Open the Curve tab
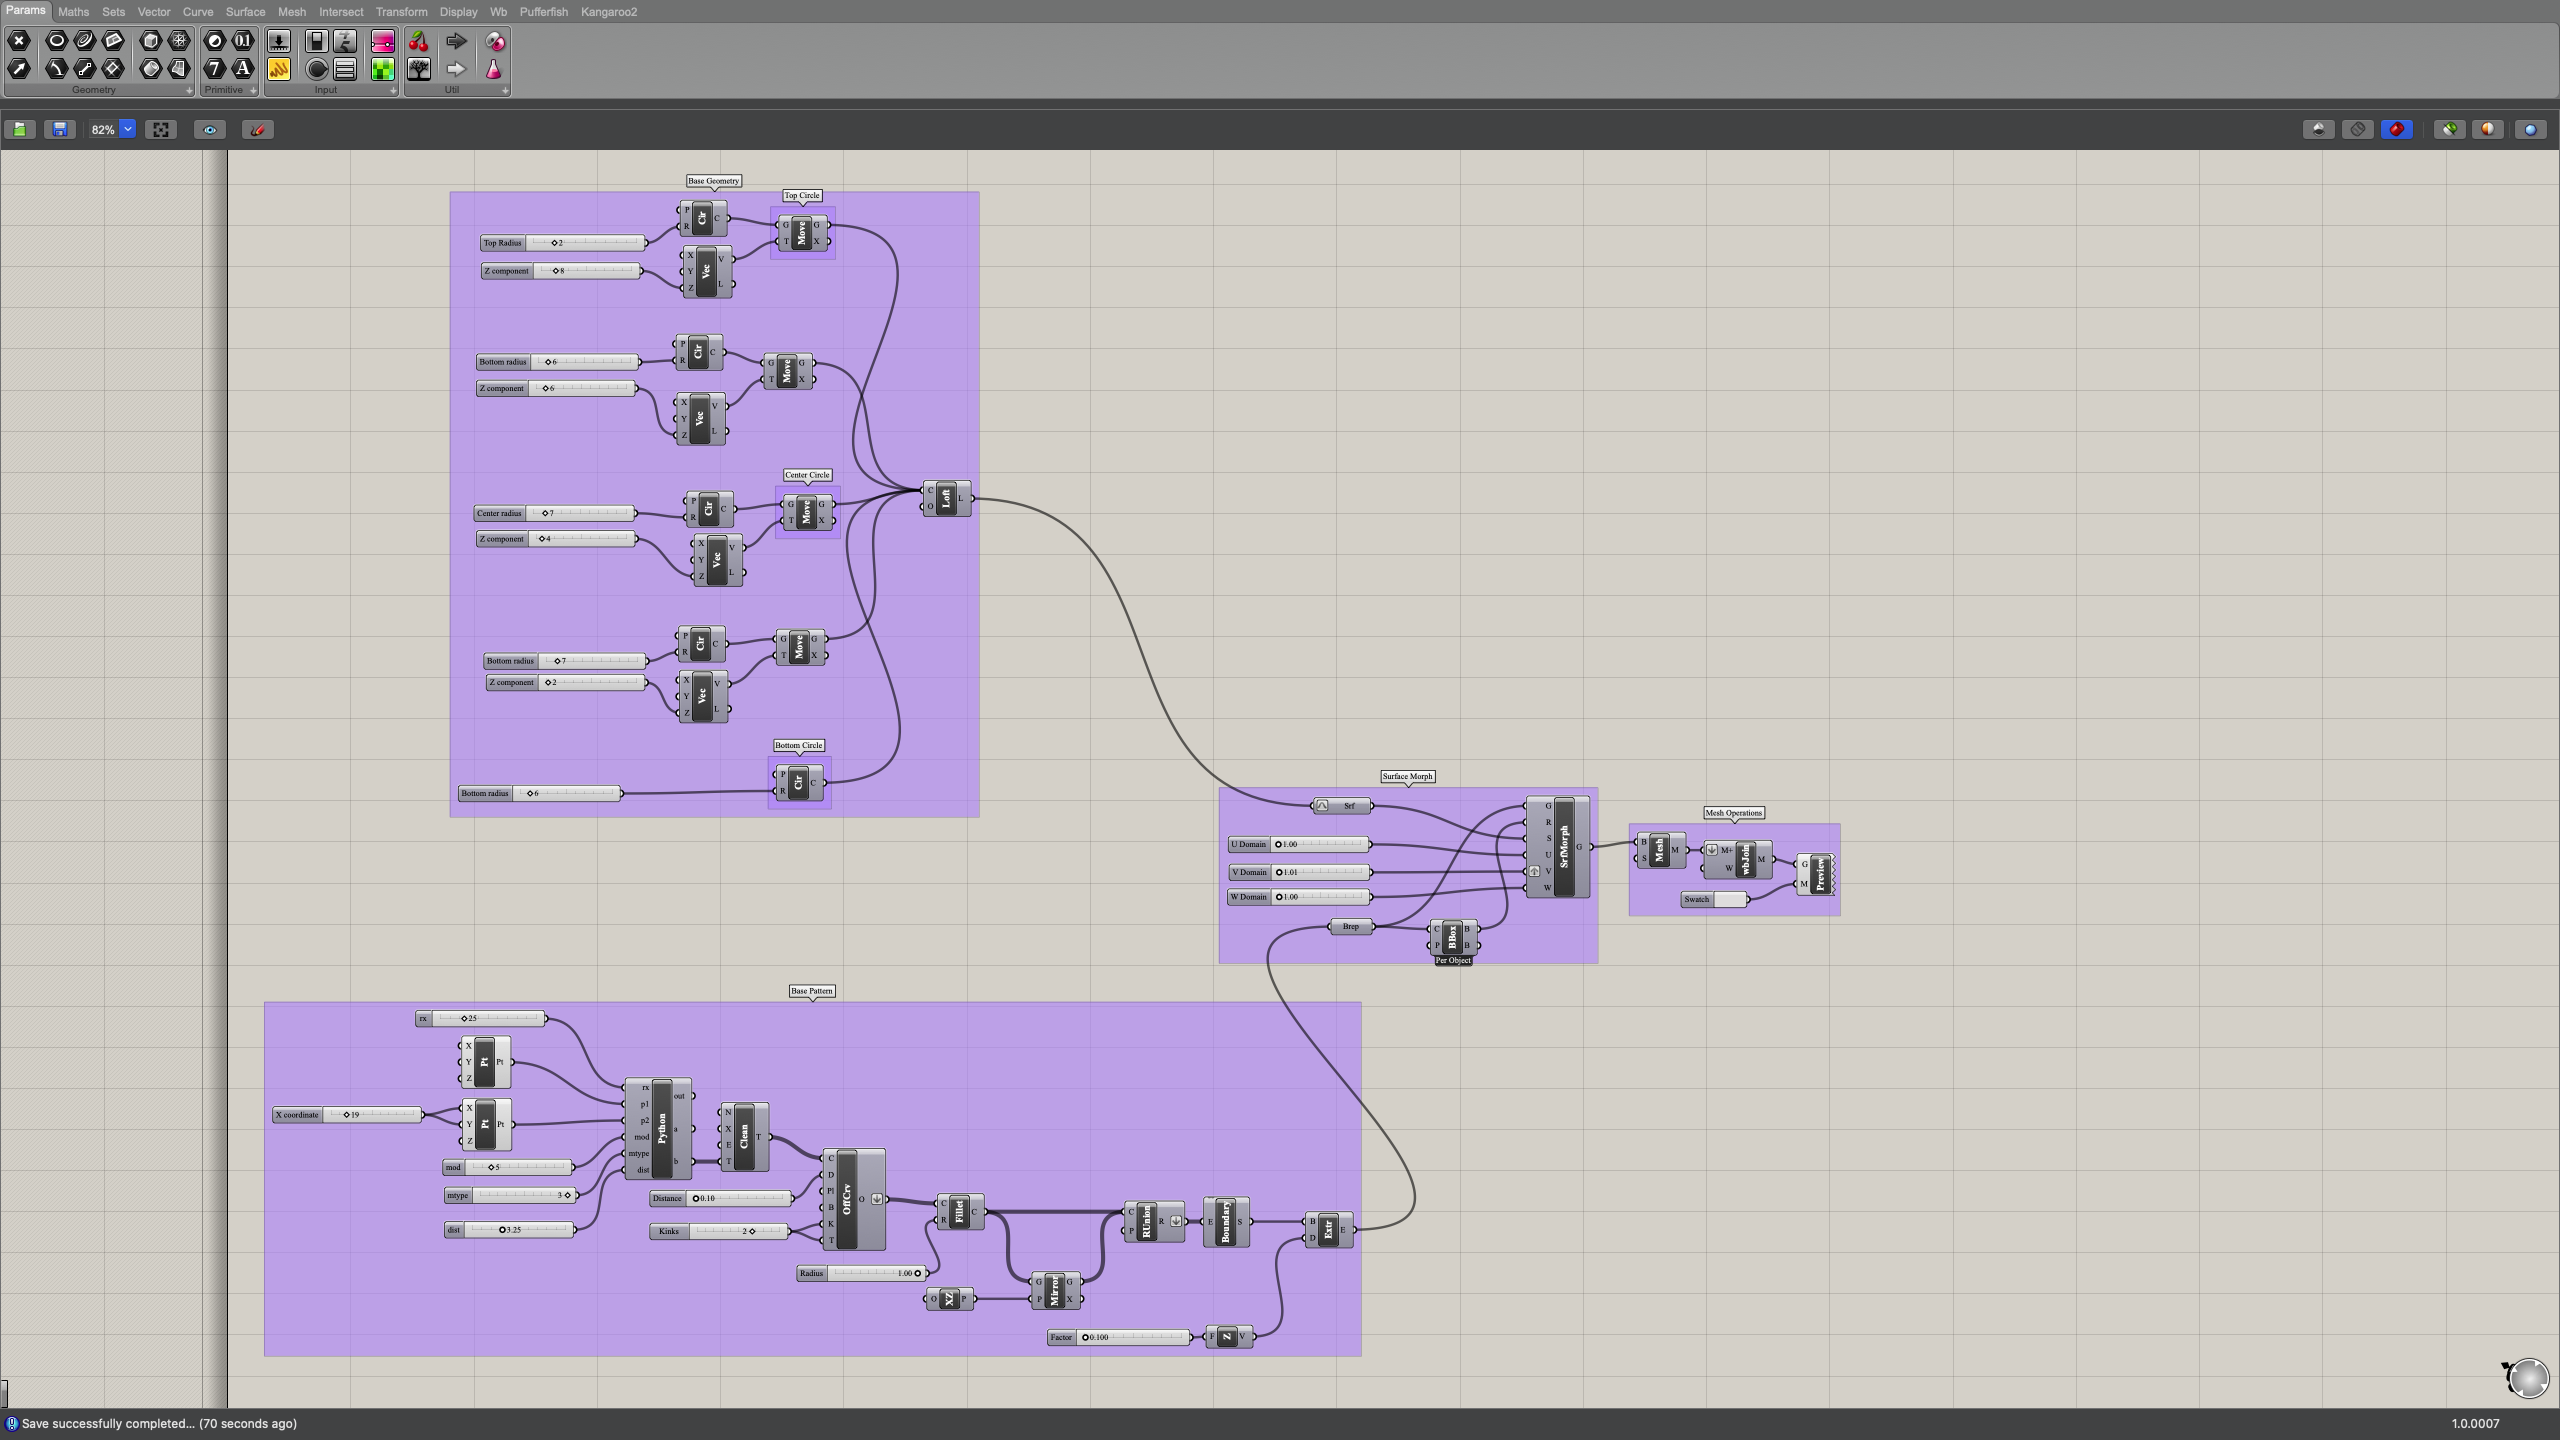Image resolution: width=2560 pixels, height=1440 pixels. pyautogui.click(x=198, y=12)
